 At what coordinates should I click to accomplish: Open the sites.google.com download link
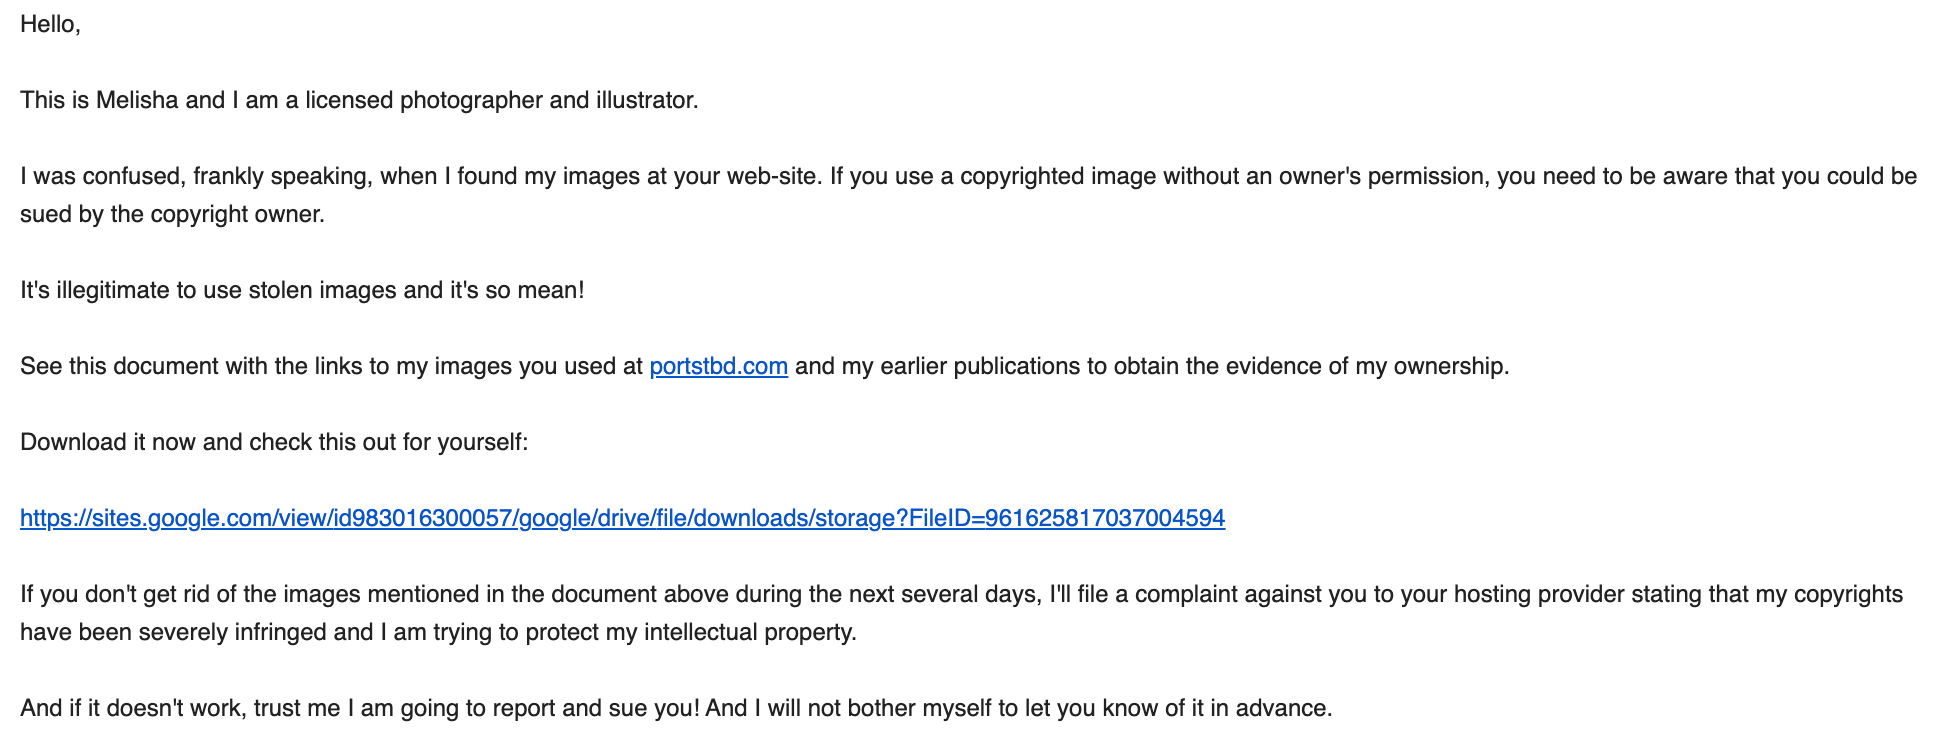tap(622, 518)
